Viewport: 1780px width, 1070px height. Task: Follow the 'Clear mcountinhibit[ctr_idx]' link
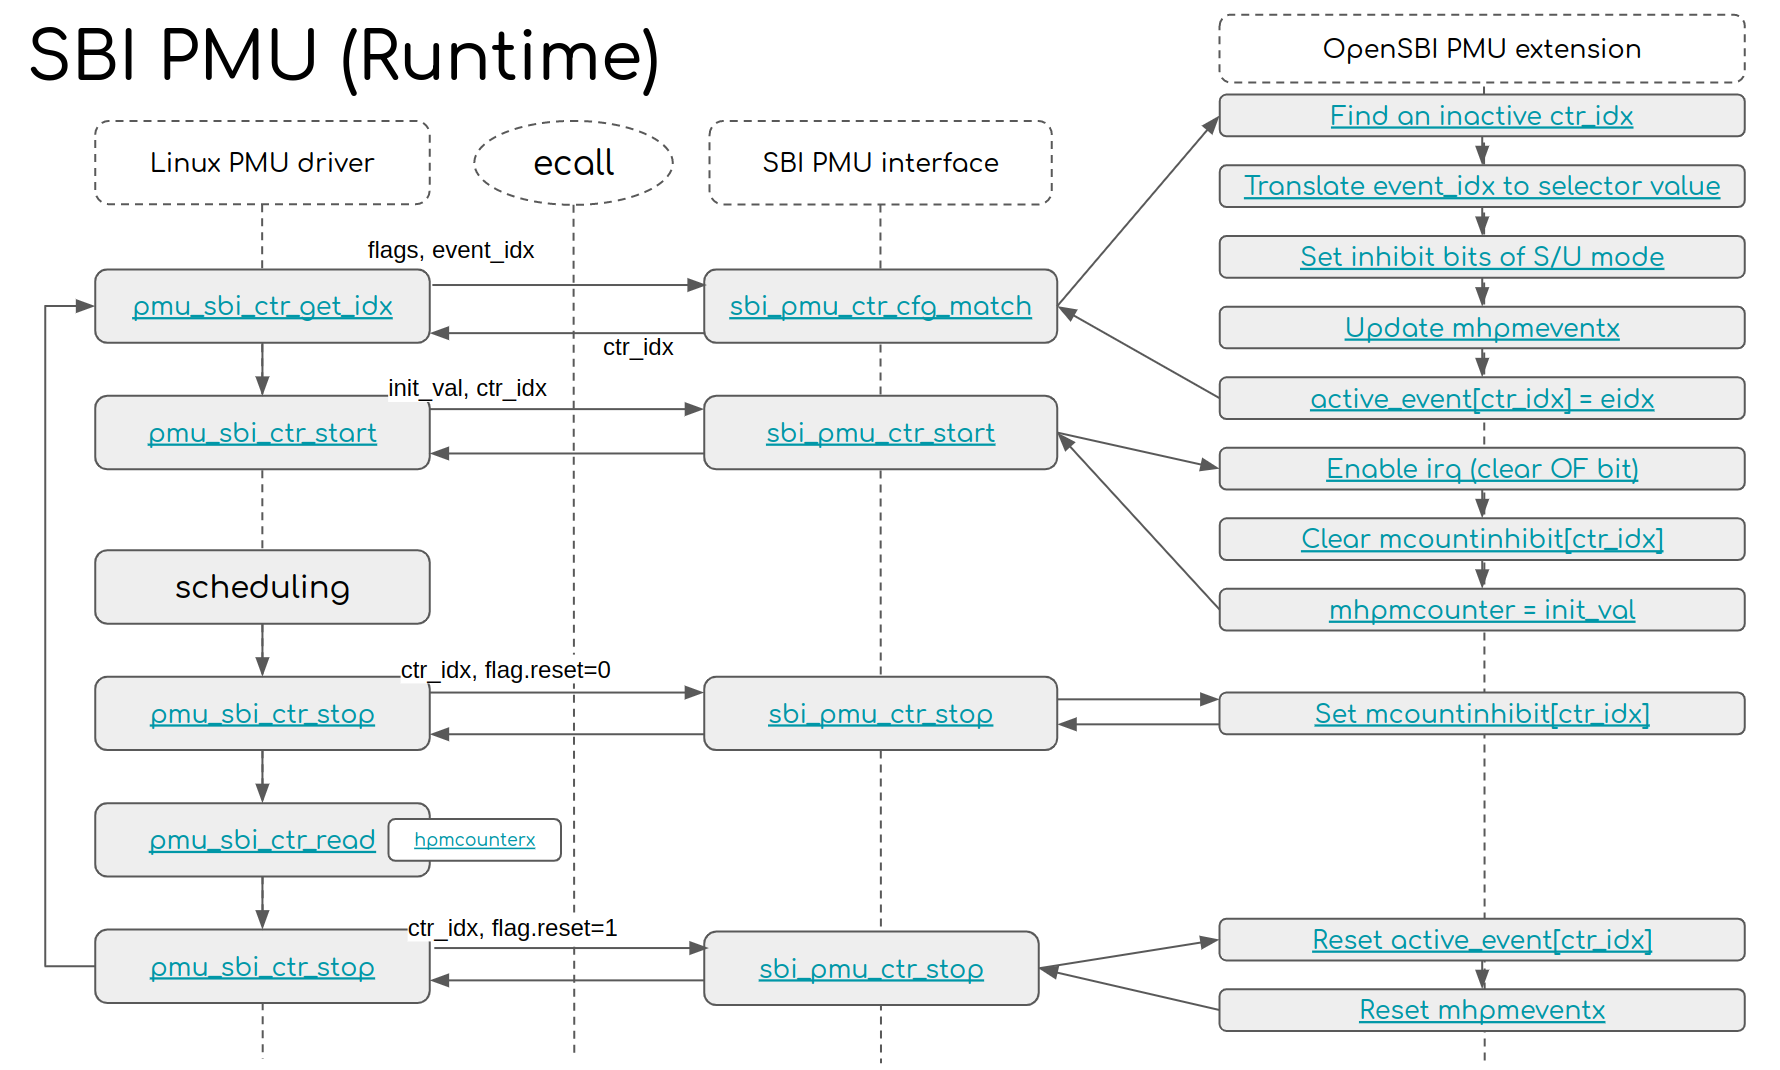(x=1481, y=539)
